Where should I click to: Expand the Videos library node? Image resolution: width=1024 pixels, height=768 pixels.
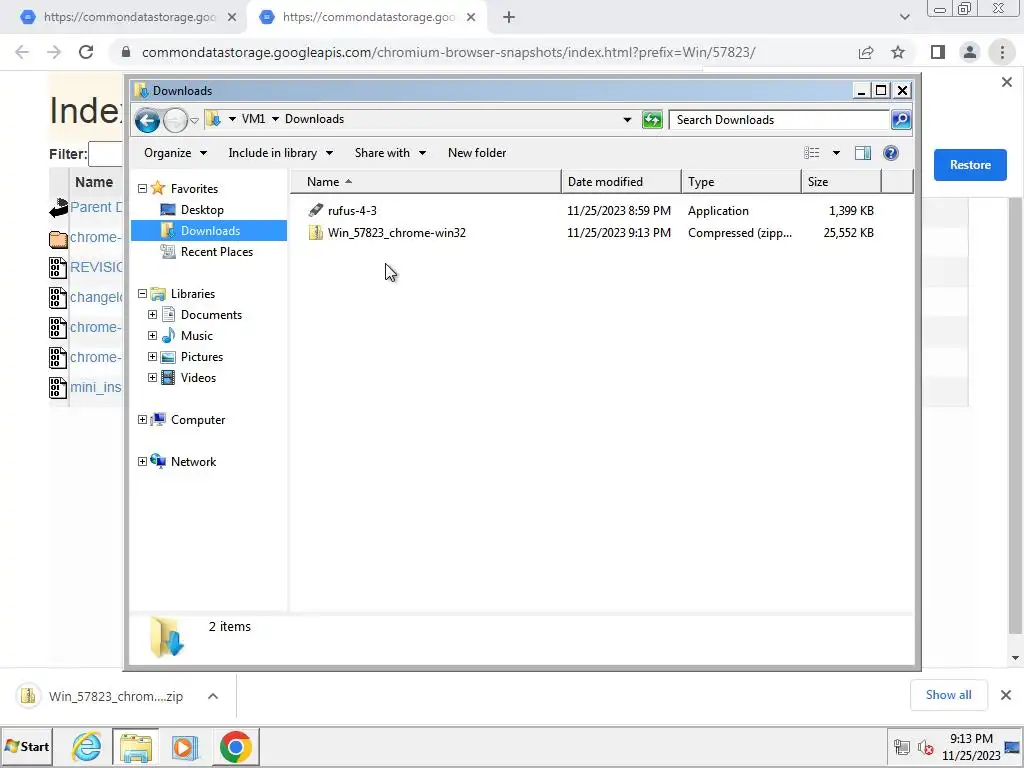pyautogui.click(x=152, y=377)
